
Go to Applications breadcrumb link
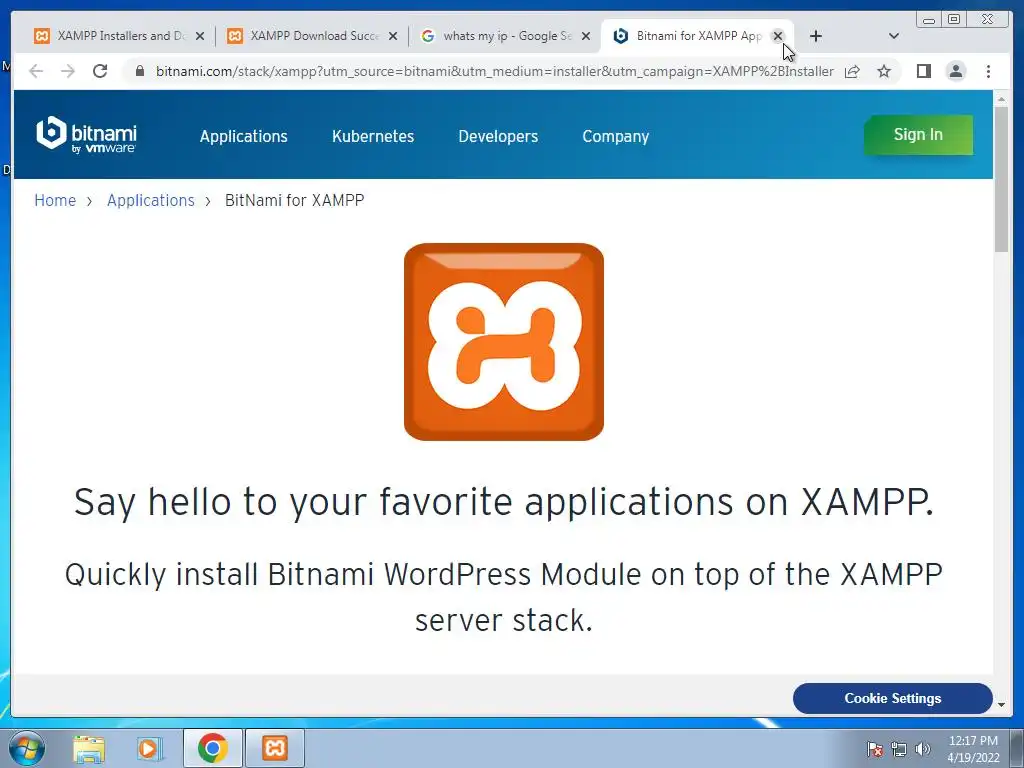[x=151, y=200]
